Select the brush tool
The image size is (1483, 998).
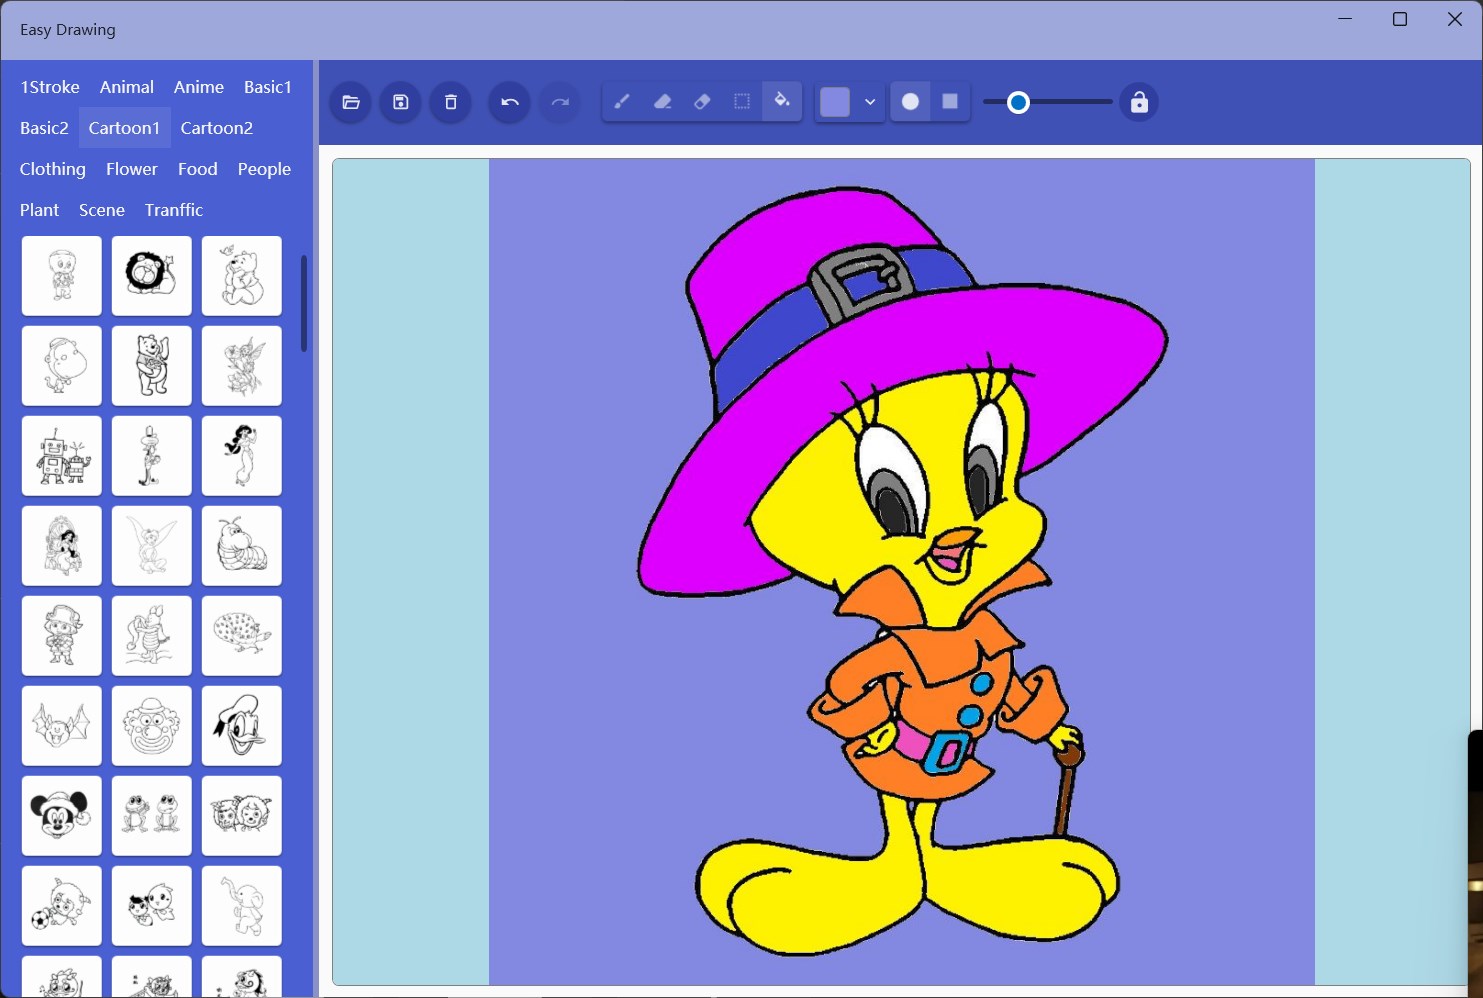click(622, 101)
